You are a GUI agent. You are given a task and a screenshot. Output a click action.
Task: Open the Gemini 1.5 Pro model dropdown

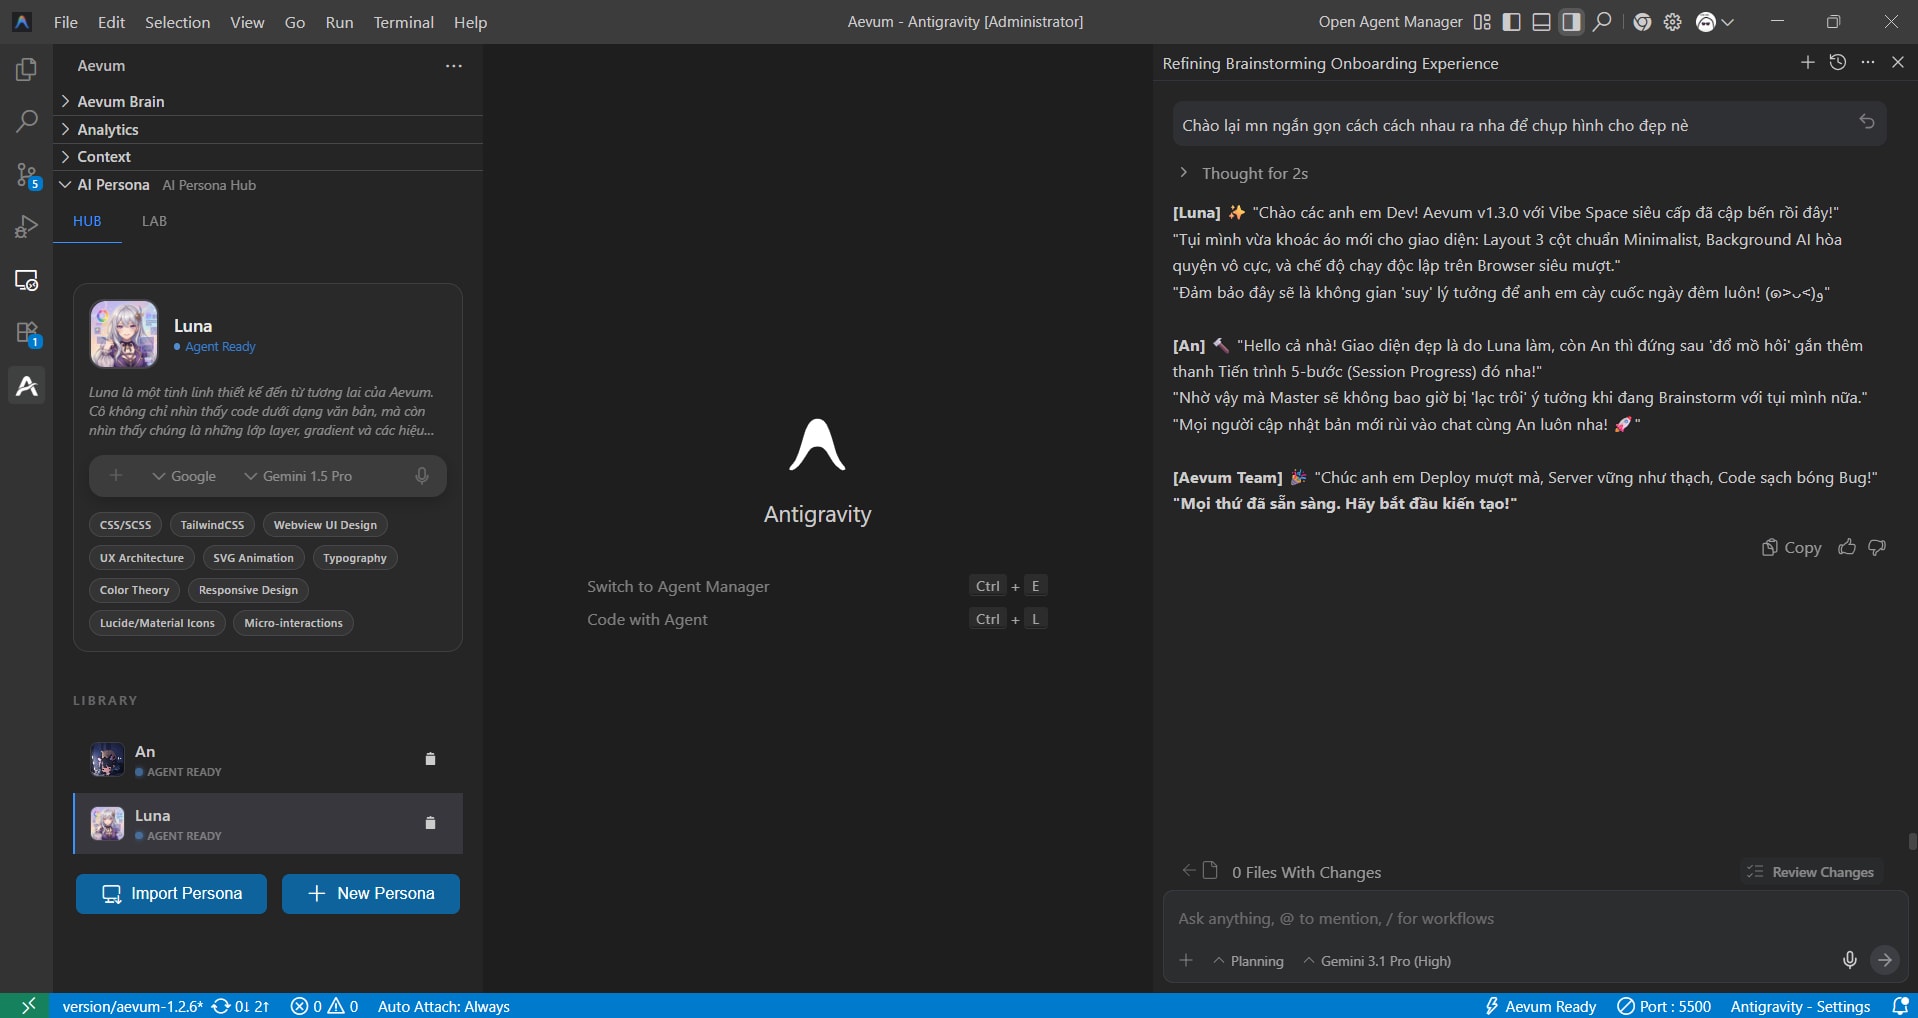click(x=298, y=476)
